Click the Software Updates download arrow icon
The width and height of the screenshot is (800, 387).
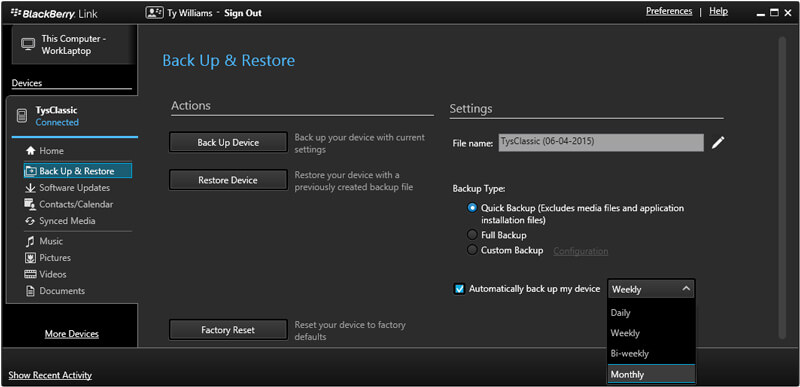point(30,188)
